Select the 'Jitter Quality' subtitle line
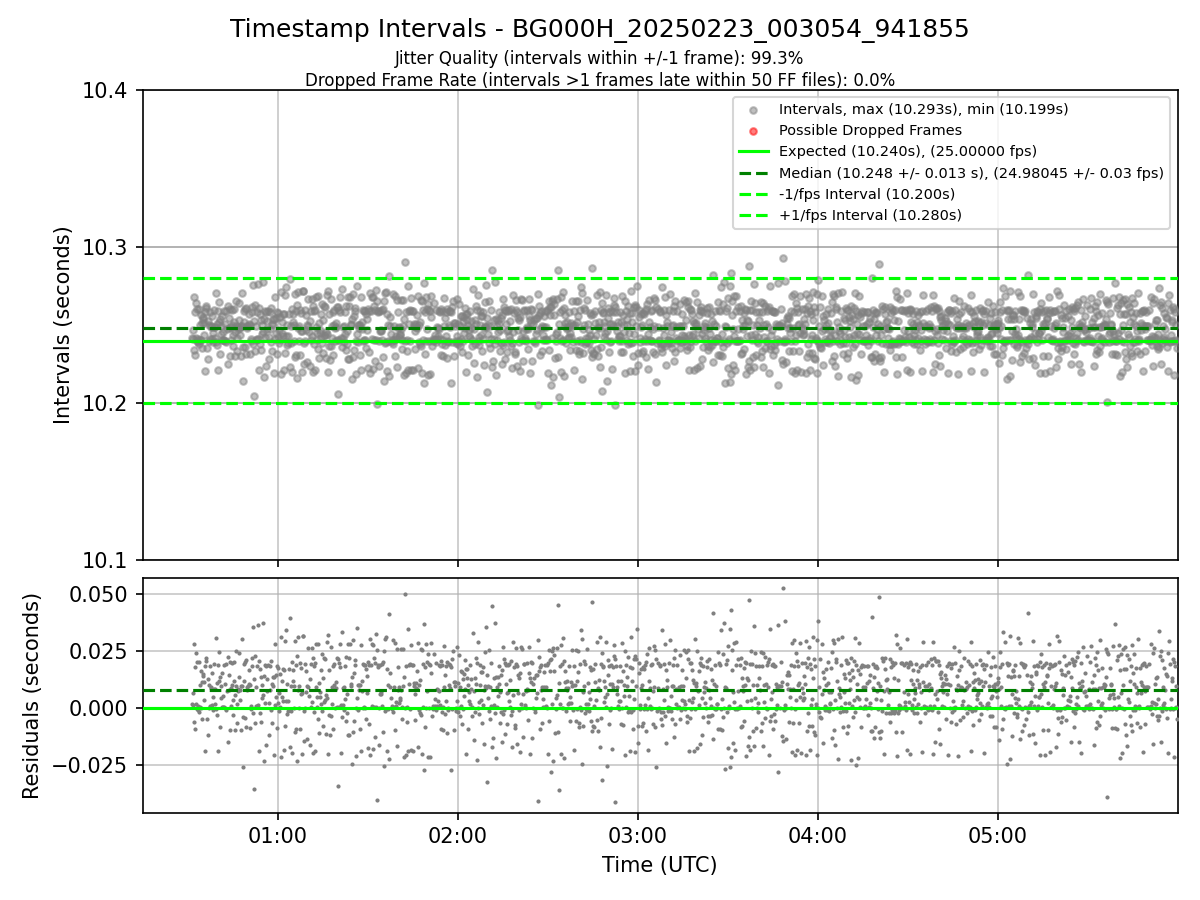Viewport: 1200px width, 900px height. pos(599,58)
